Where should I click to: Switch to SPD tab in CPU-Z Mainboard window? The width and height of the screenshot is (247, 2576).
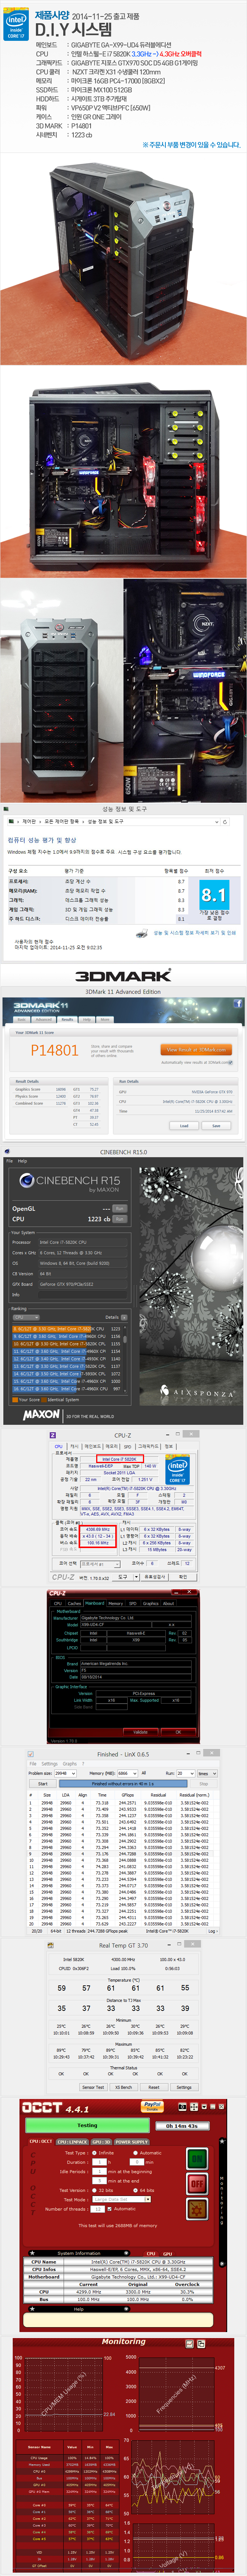pyautogui.click(x=133, y=1603)
